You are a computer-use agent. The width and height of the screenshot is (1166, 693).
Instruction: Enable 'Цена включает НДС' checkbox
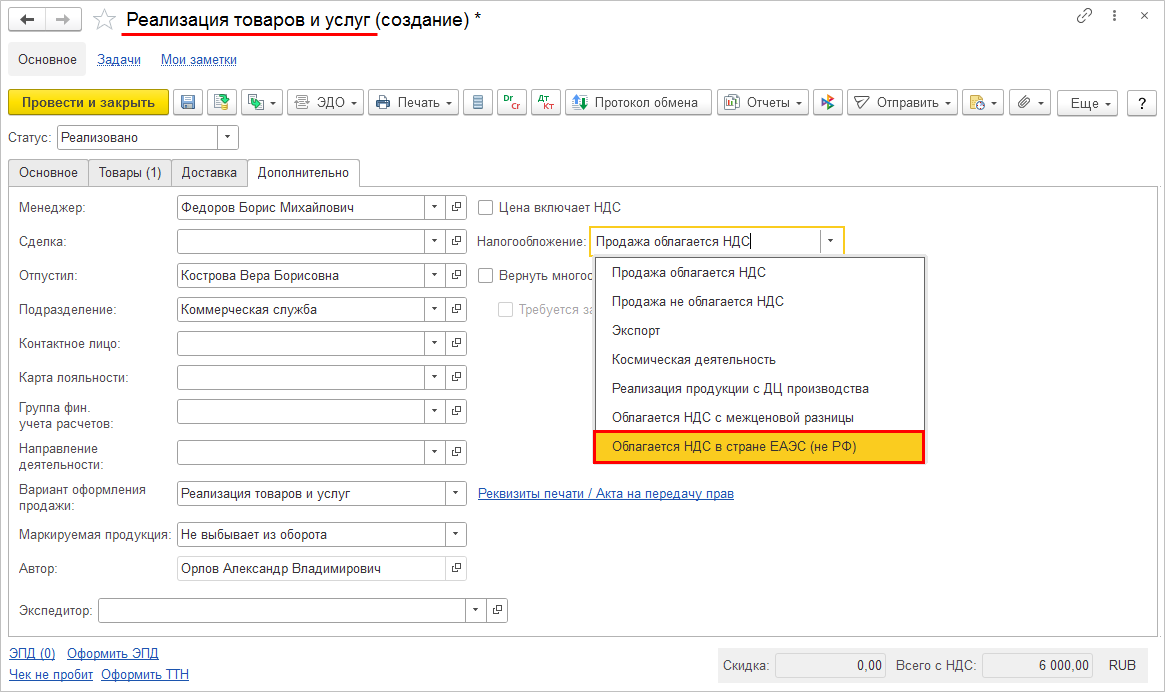point(486,208)
